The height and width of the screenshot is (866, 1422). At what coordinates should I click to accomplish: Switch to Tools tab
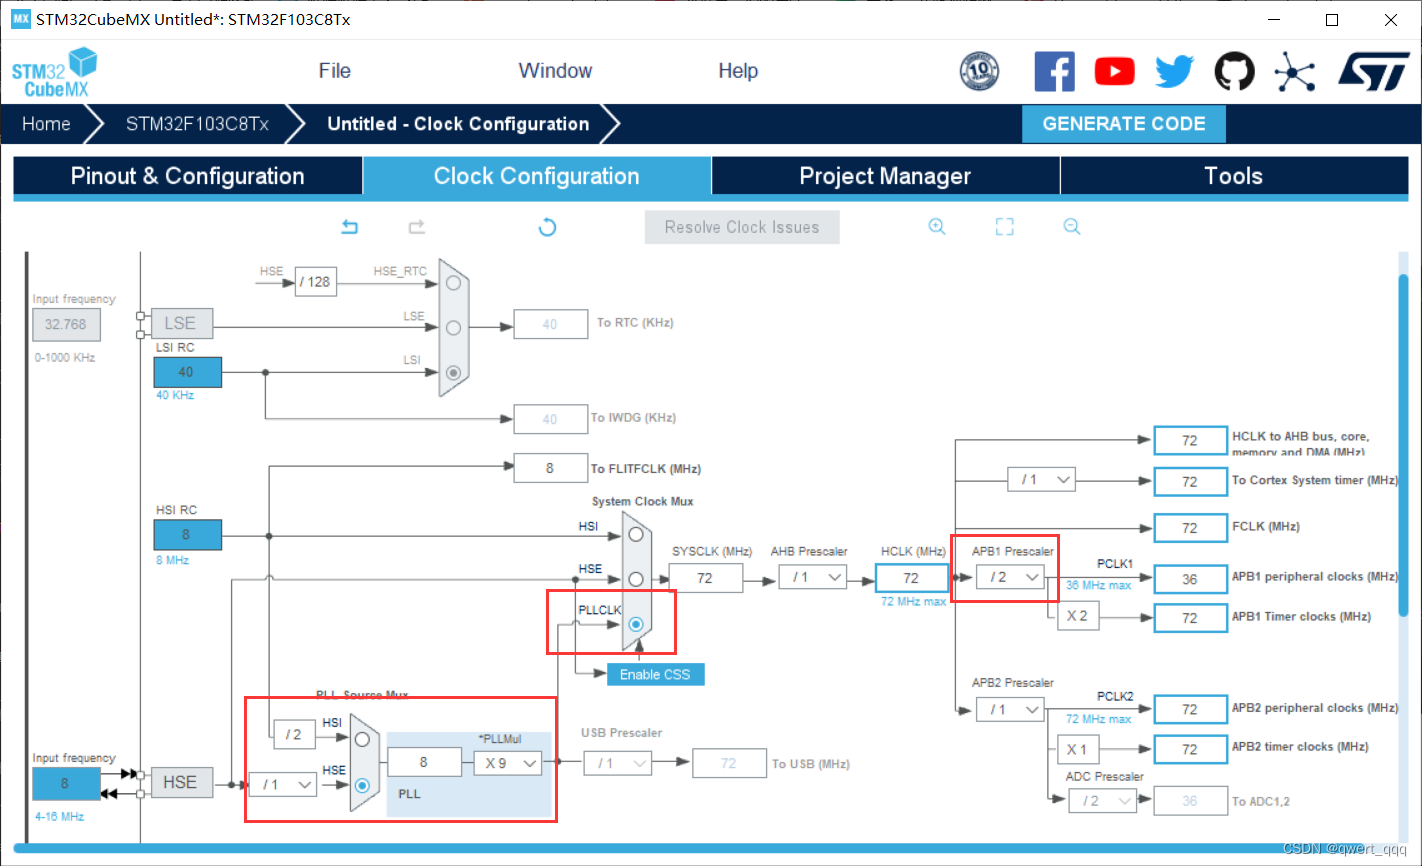pyautogui.click(x=1234, y=176)
